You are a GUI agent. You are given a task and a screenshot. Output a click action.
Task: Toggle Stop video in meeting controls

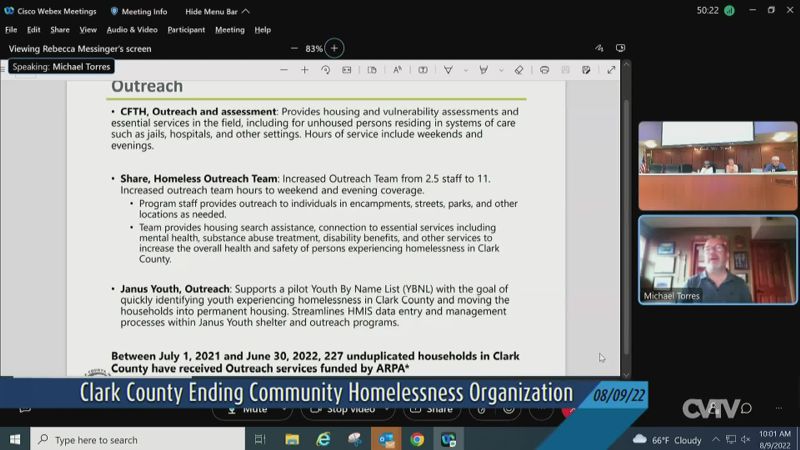[345, 409]
